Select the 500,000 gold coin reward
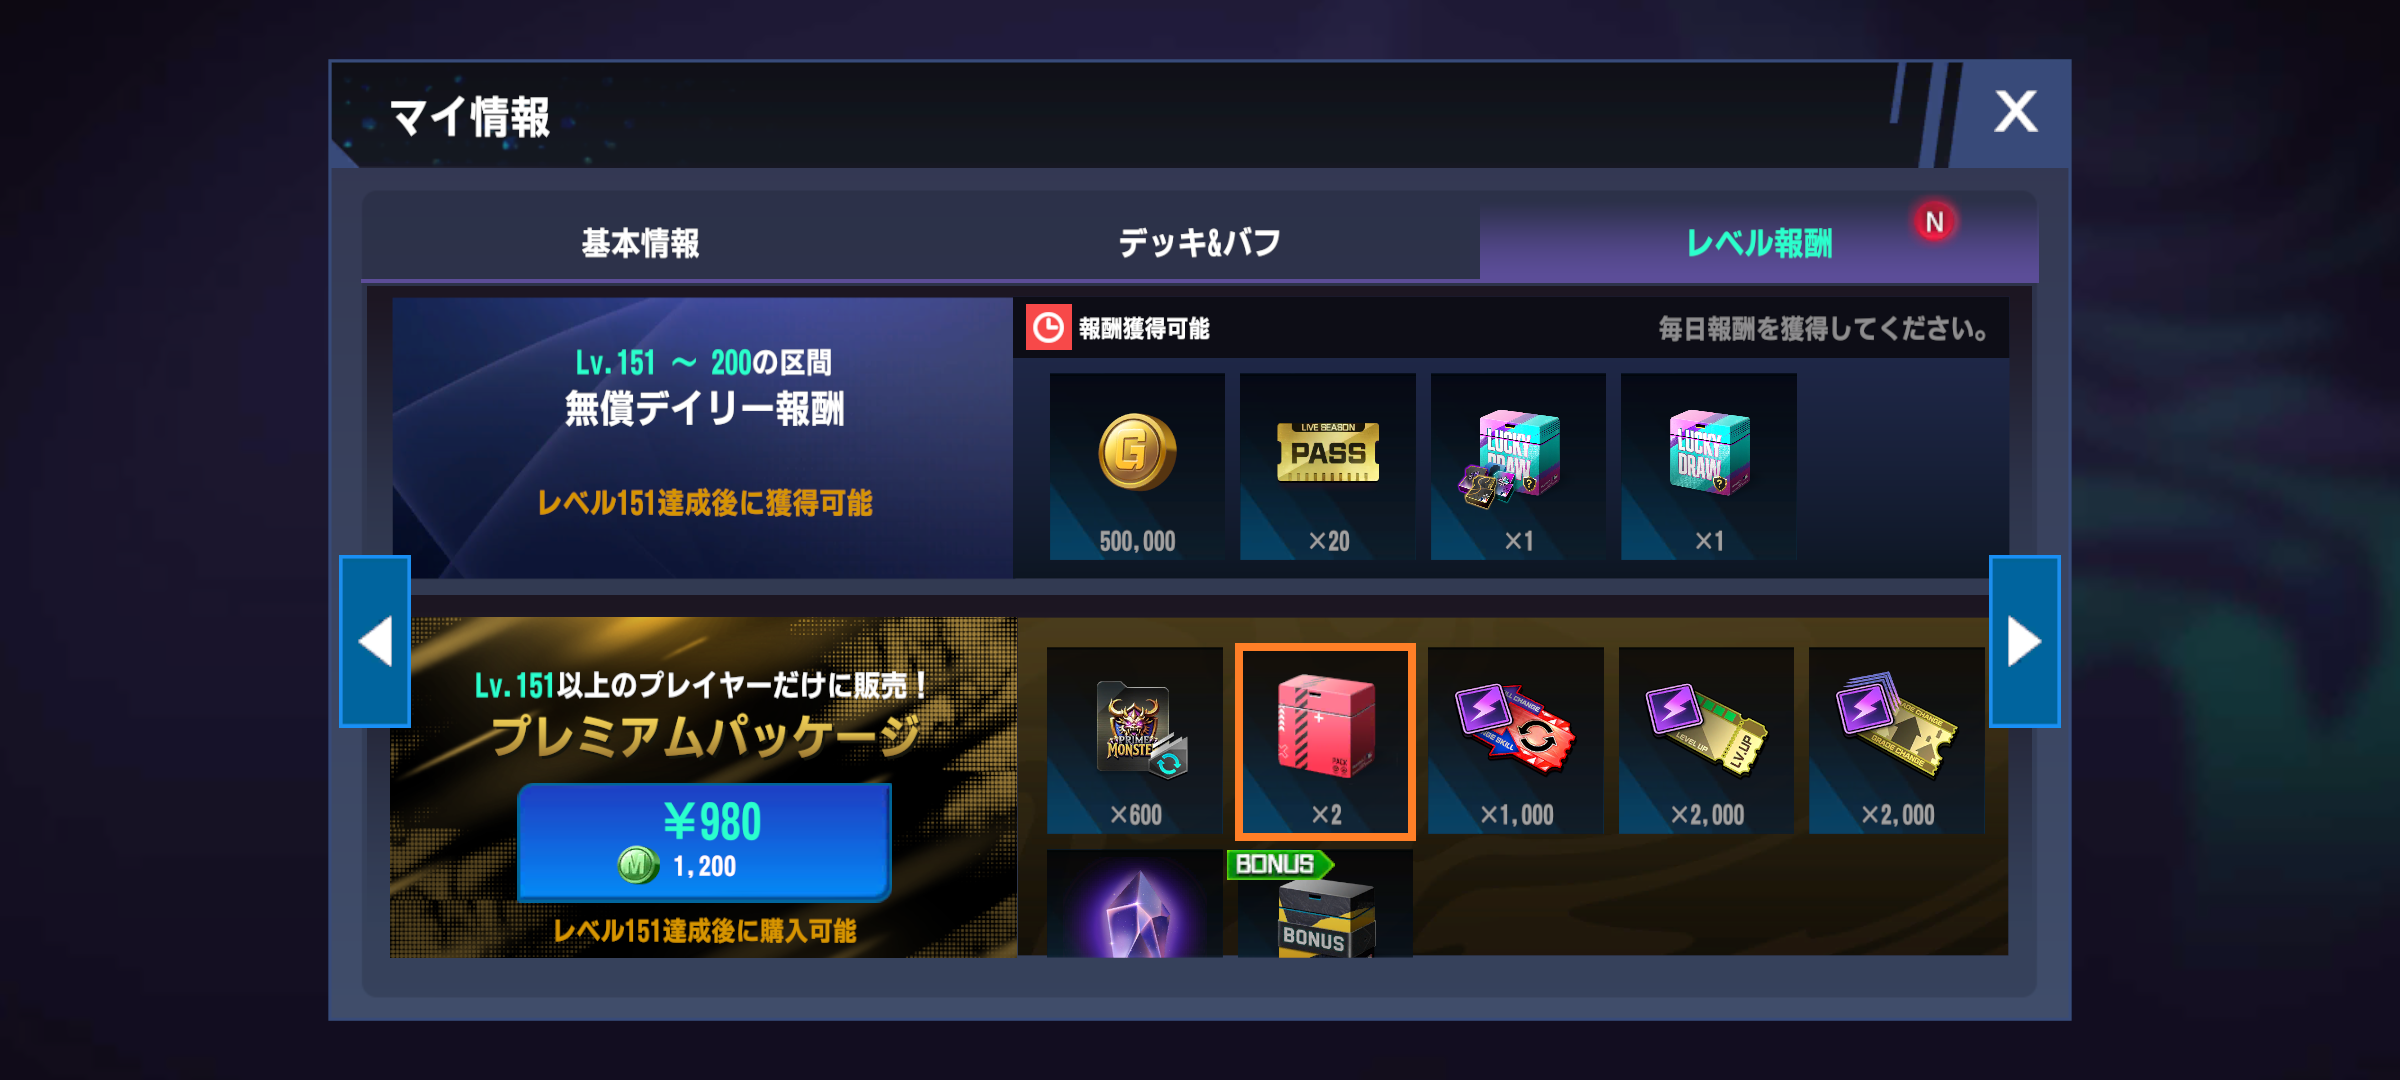 click(x=1137, y=466)
